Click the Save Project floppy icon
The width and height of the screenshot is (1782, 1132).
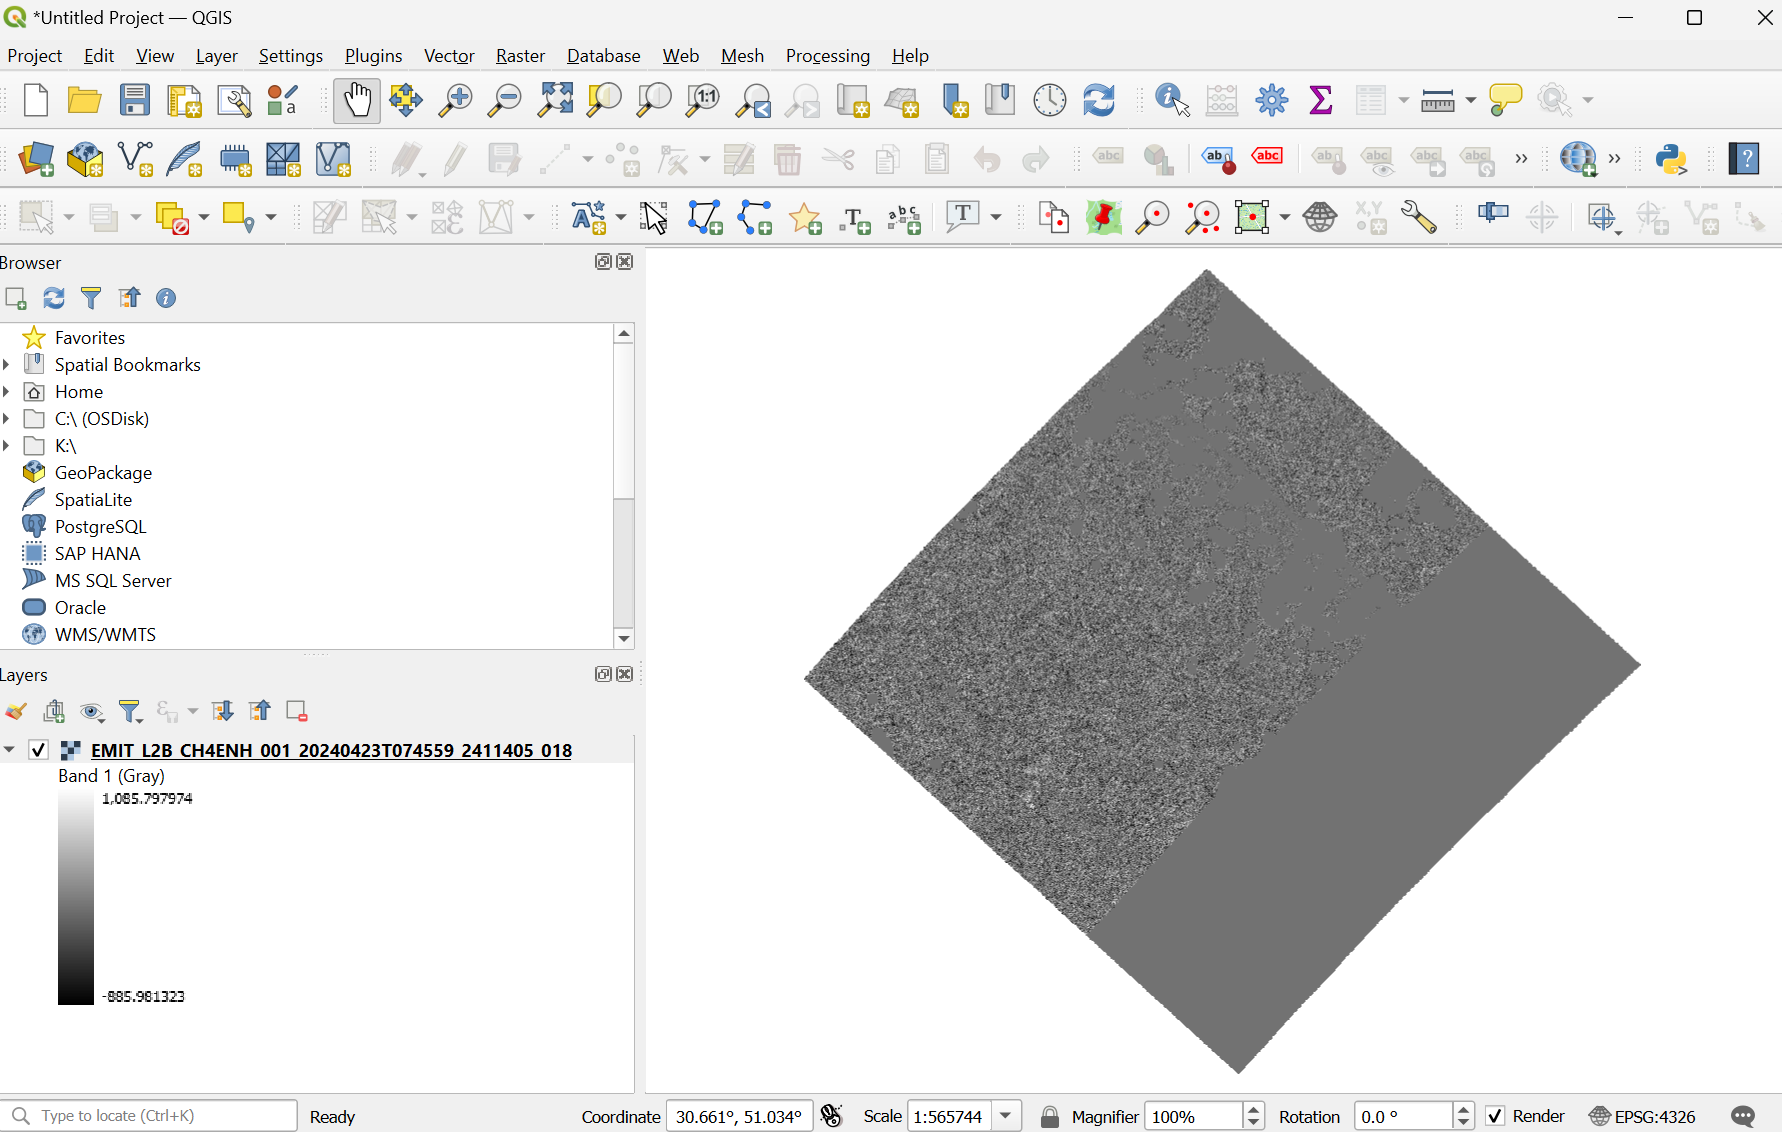134,100
